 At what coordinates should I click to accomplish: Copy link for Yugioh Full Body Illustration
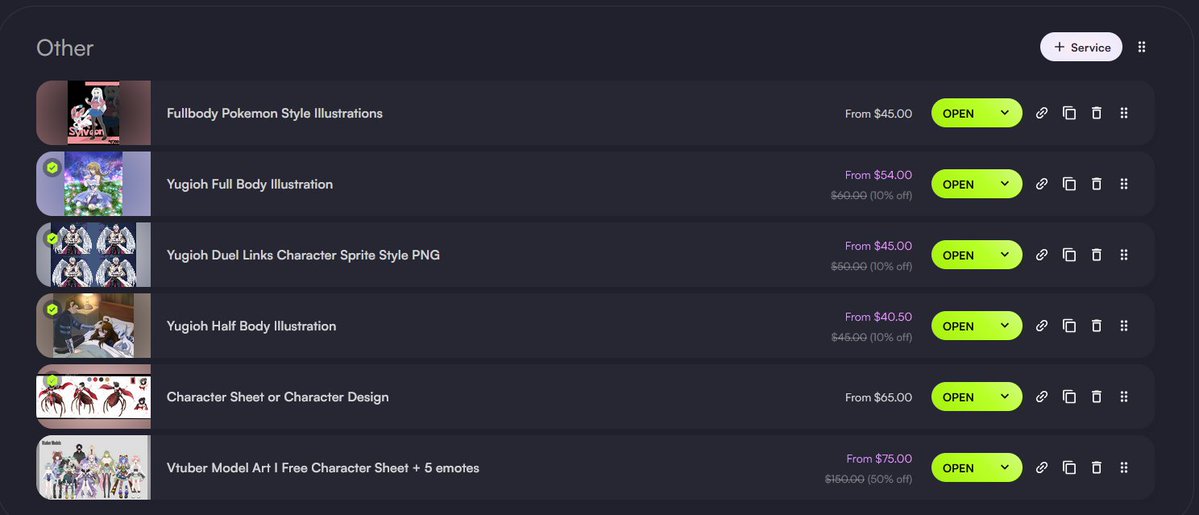[1041, 184]
